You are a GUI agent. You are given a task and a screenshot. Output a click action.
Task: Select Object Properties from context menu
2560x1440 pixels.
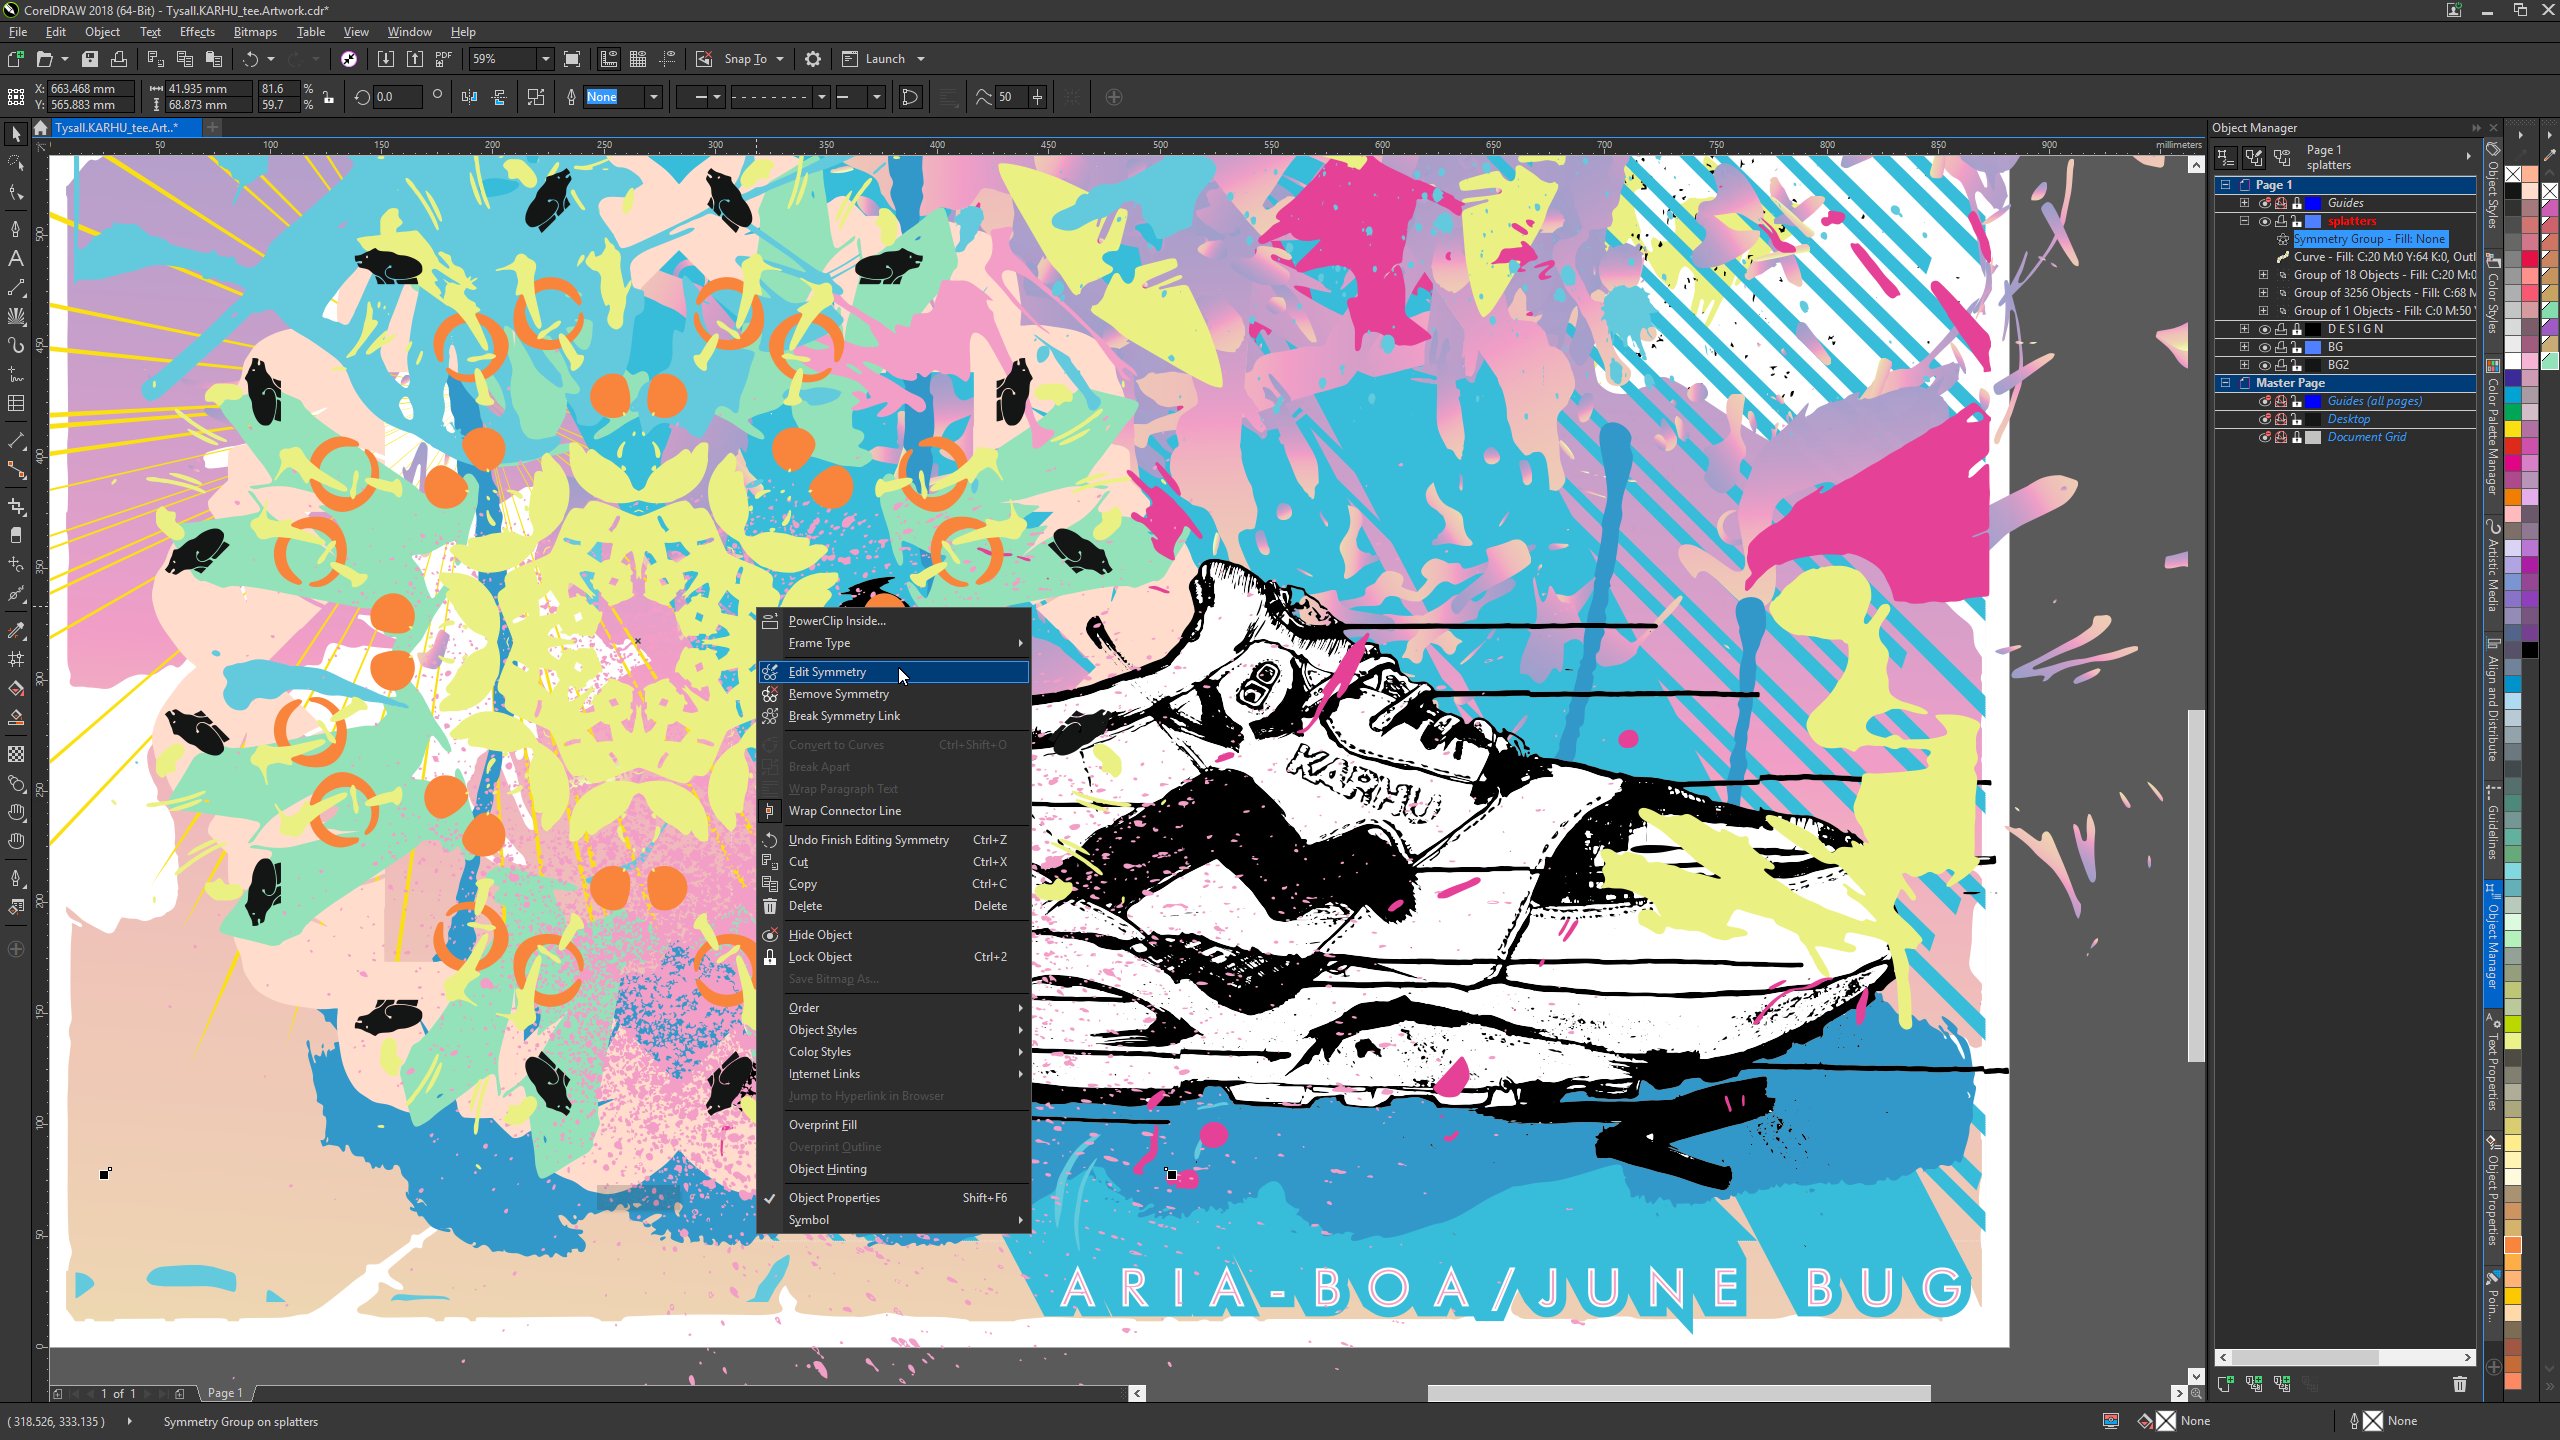pyautogui.click(x=835, y=1197)
